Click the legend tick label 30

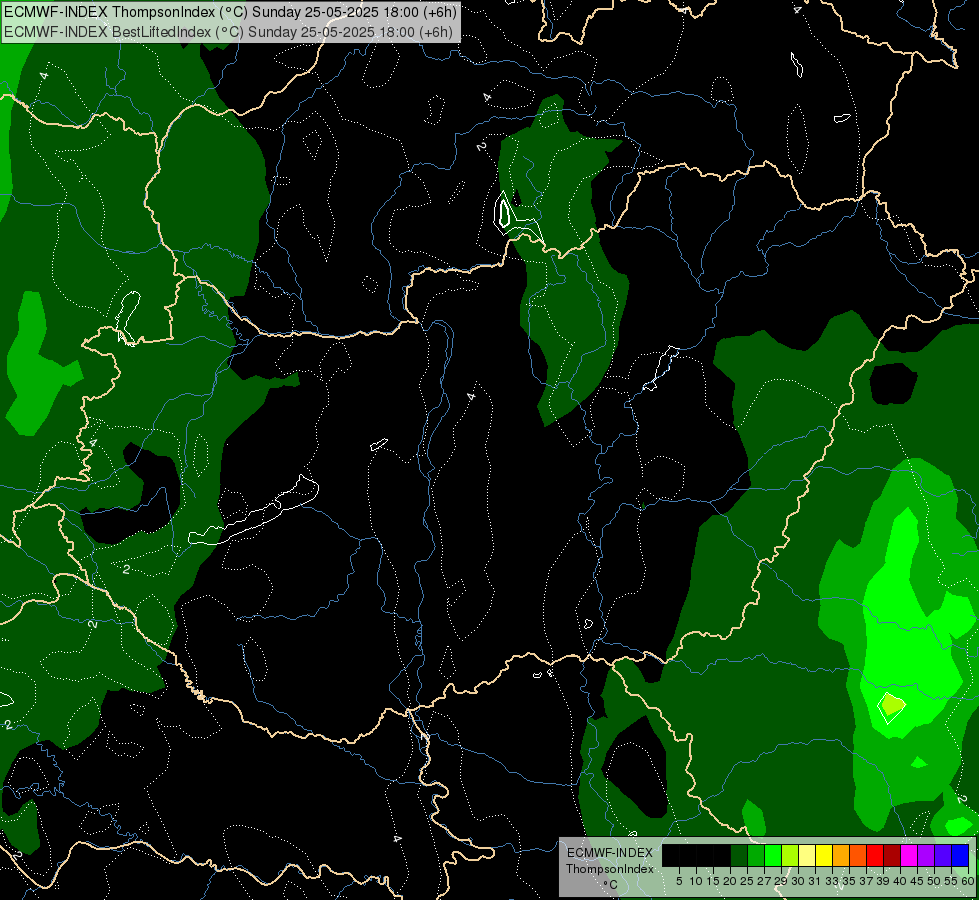(798, 881)
